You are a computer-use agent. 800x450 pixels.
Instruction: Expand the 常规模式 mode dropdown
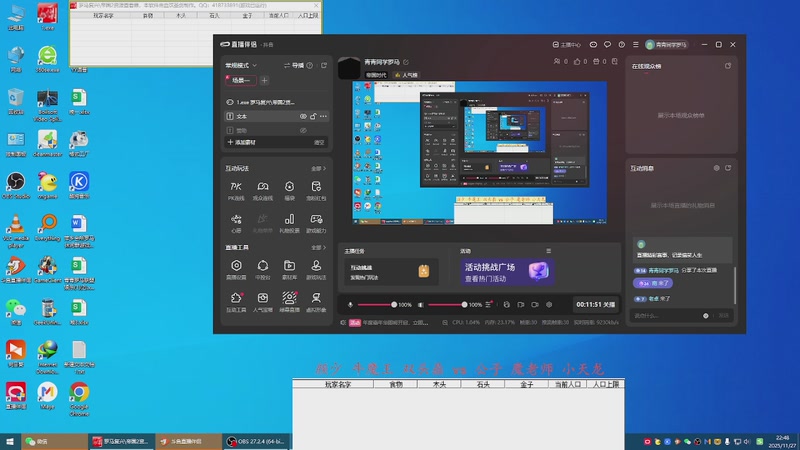pyautogui.click(x=241, y=65)
